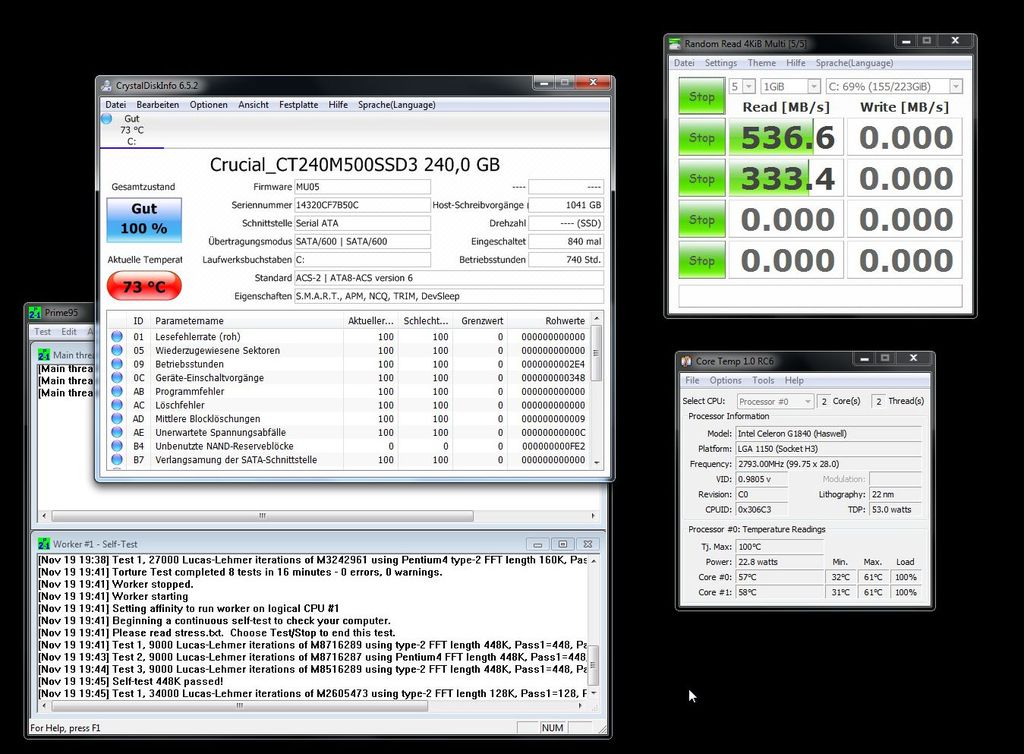Open the Settings menu in CrystalDiskMark
This screenshot has width=1024, height=754.
720,63
